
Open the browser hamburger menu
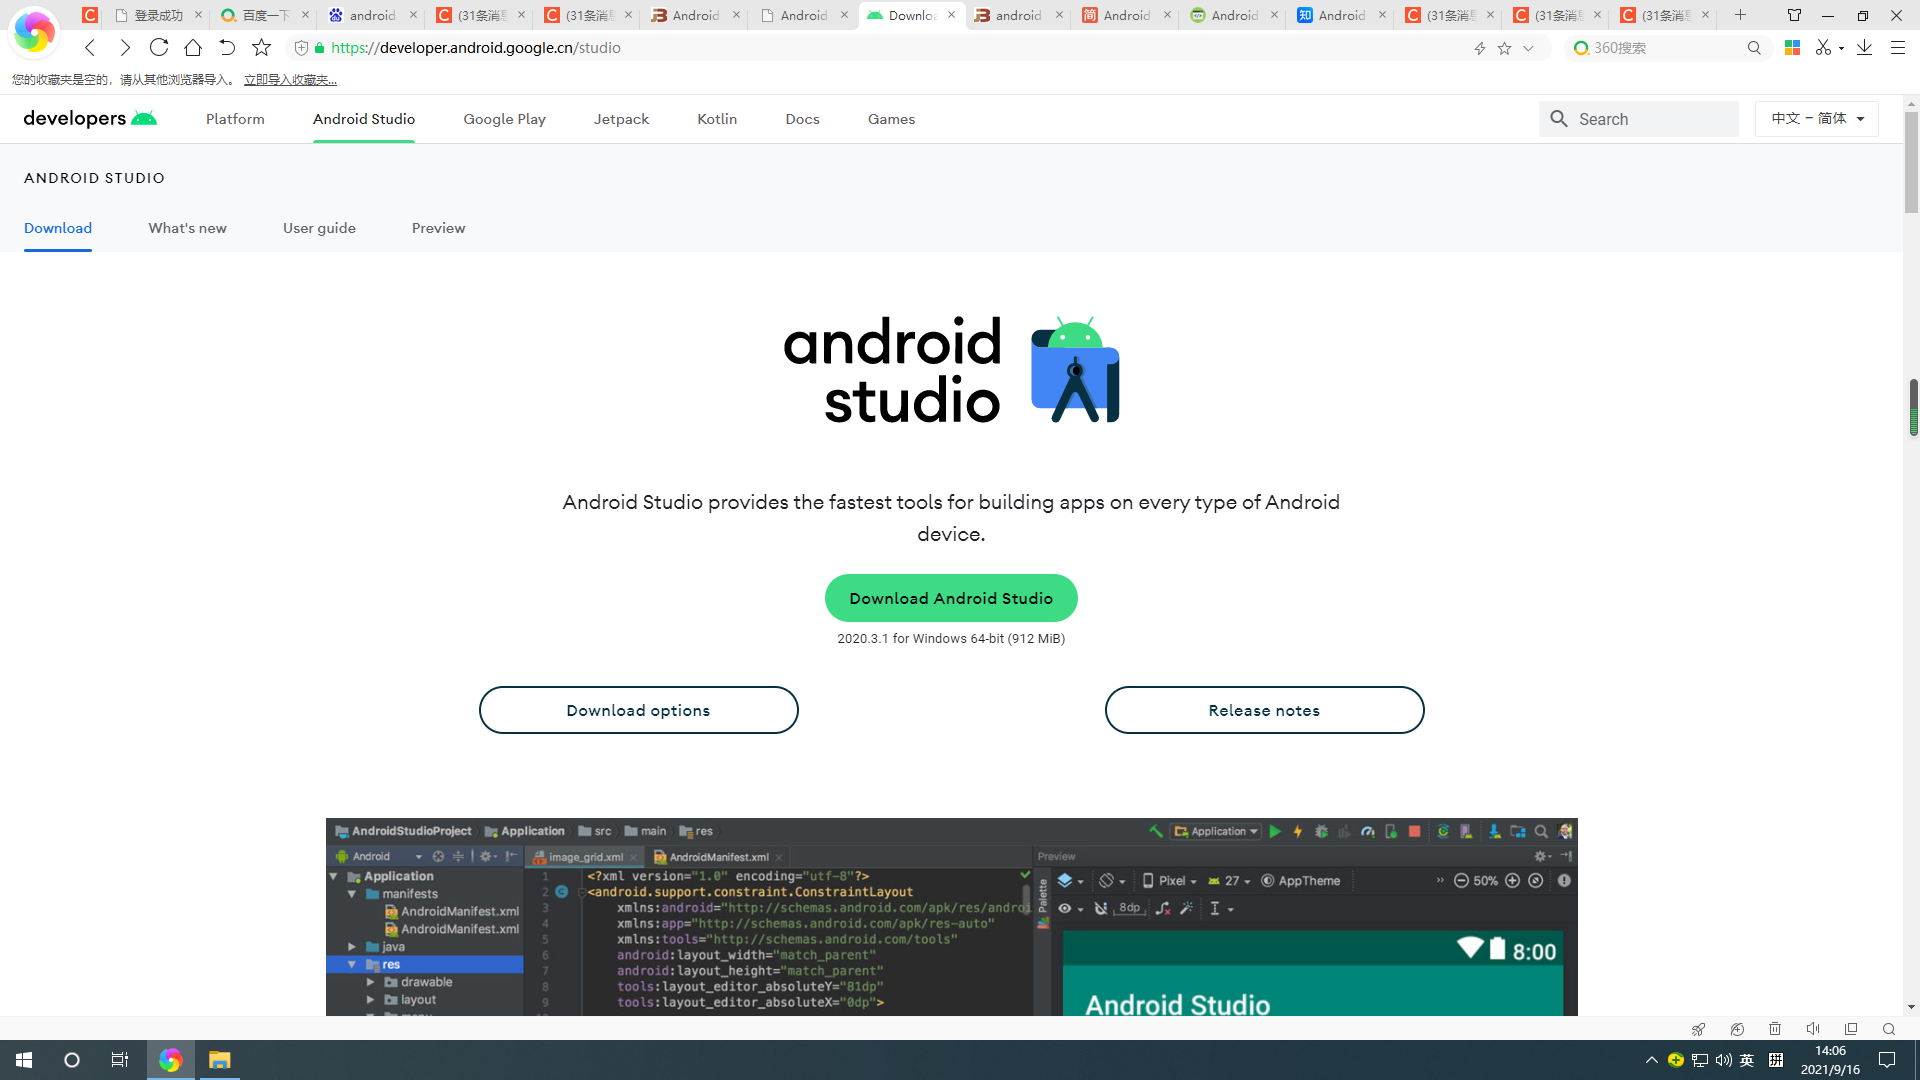click(1897, 48)
